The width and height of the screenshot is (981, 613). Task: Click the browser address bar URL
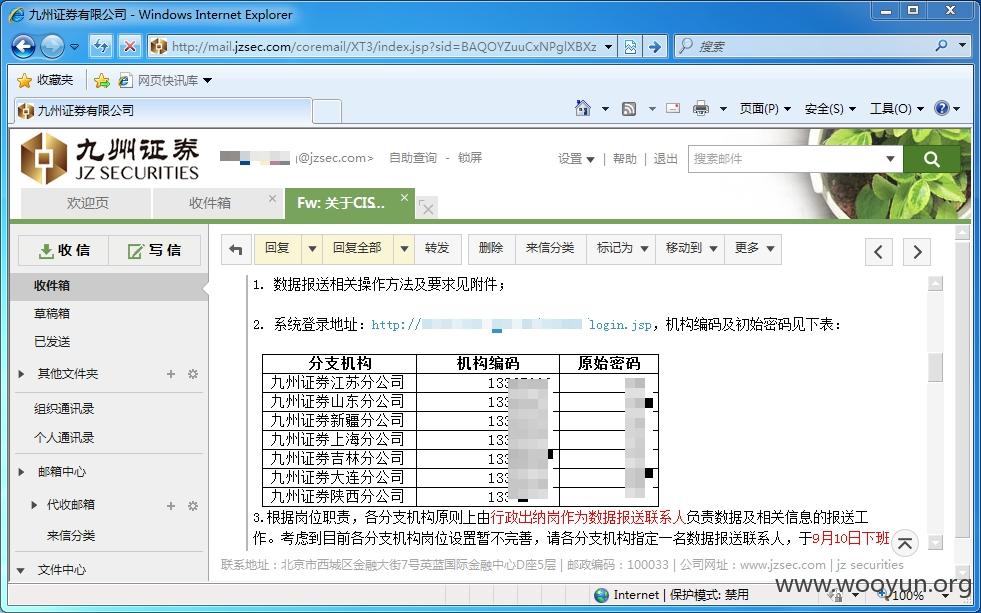[384, 47]
